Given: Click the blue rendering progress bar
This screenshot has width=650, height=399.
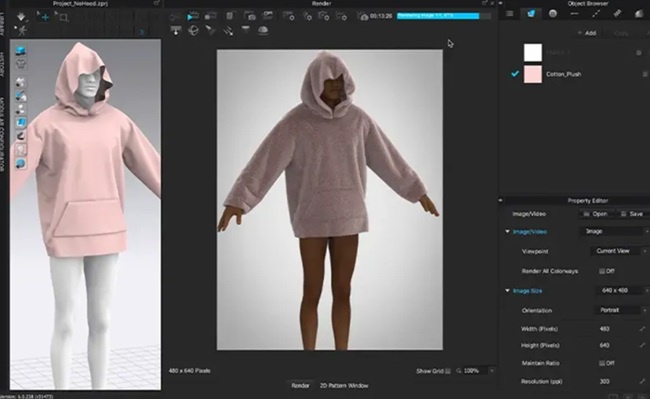Looking at the screenshot, I should (x=438, y=16).
